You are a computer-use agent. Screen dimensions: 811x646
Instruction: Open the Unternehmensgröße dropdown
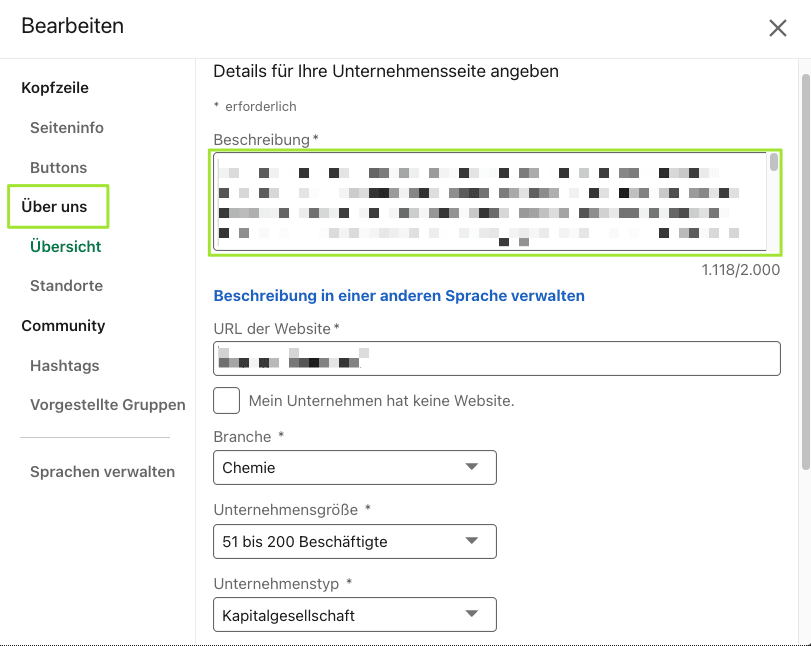[355, 541]
